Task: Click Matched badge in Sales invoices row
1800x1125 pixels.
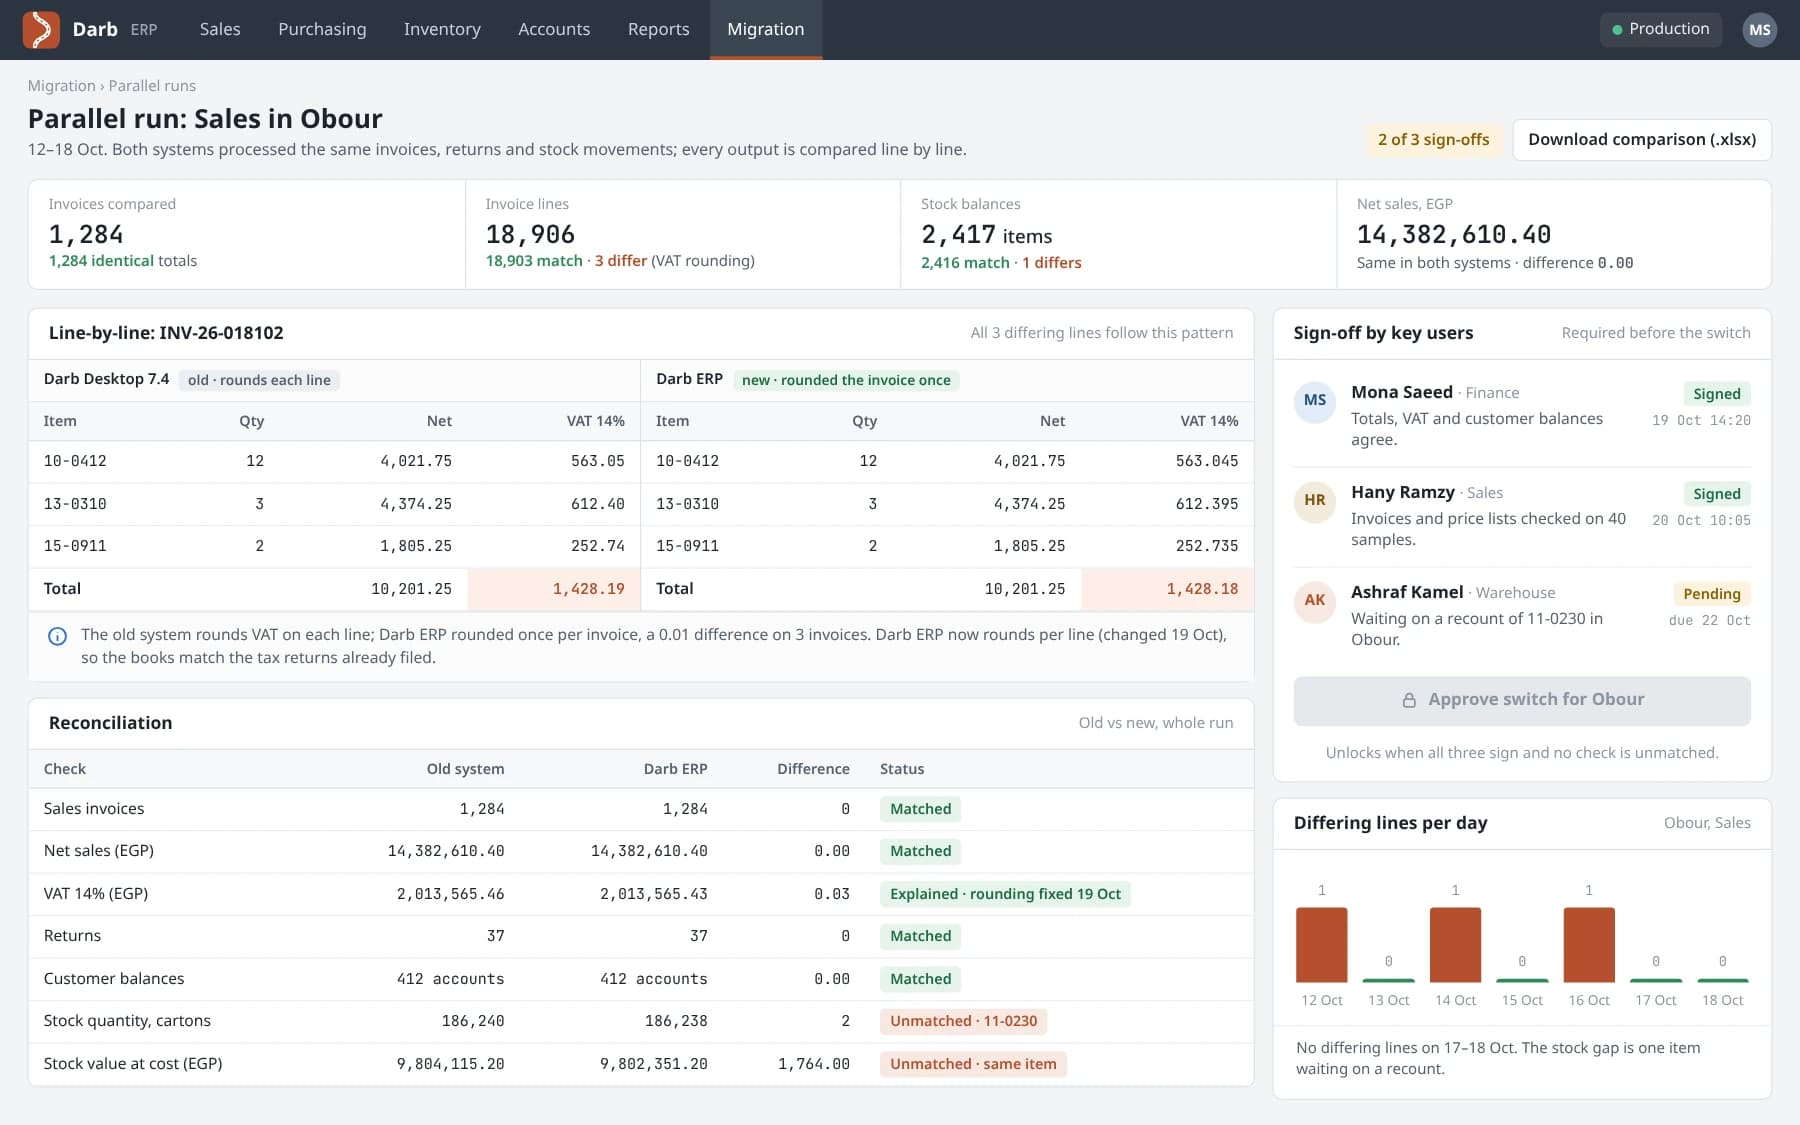Action: pos(920,809)
